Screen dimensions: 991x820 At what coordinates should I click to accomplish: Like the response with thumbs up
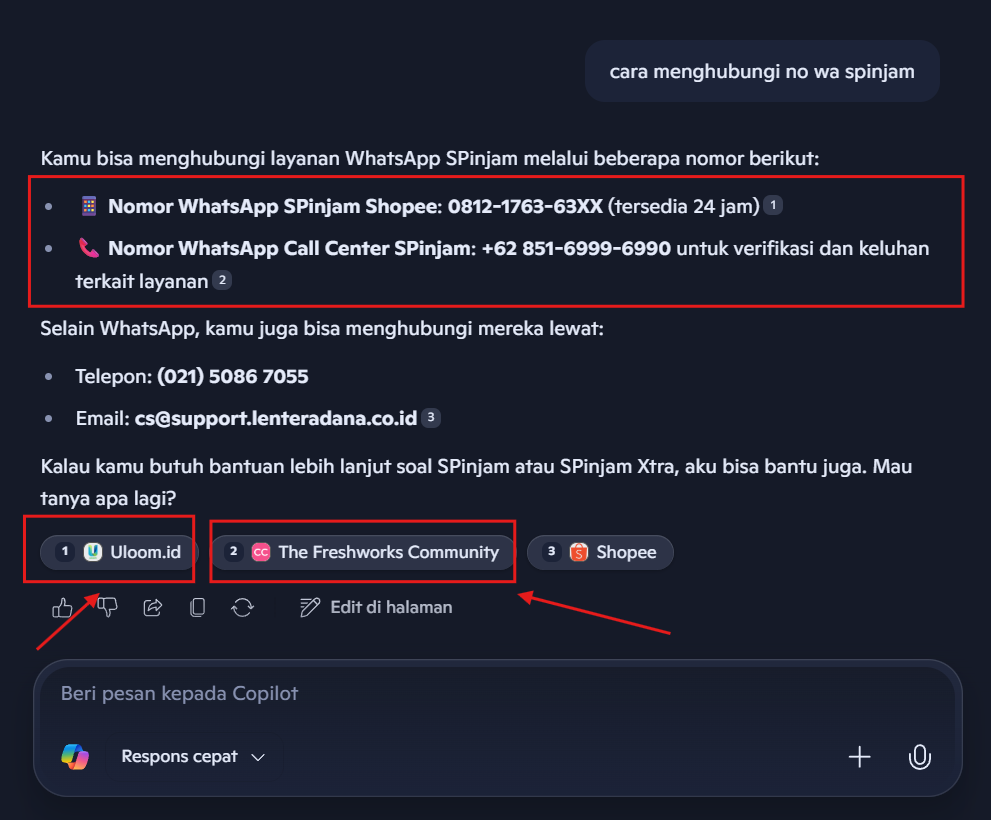(62, 607)
